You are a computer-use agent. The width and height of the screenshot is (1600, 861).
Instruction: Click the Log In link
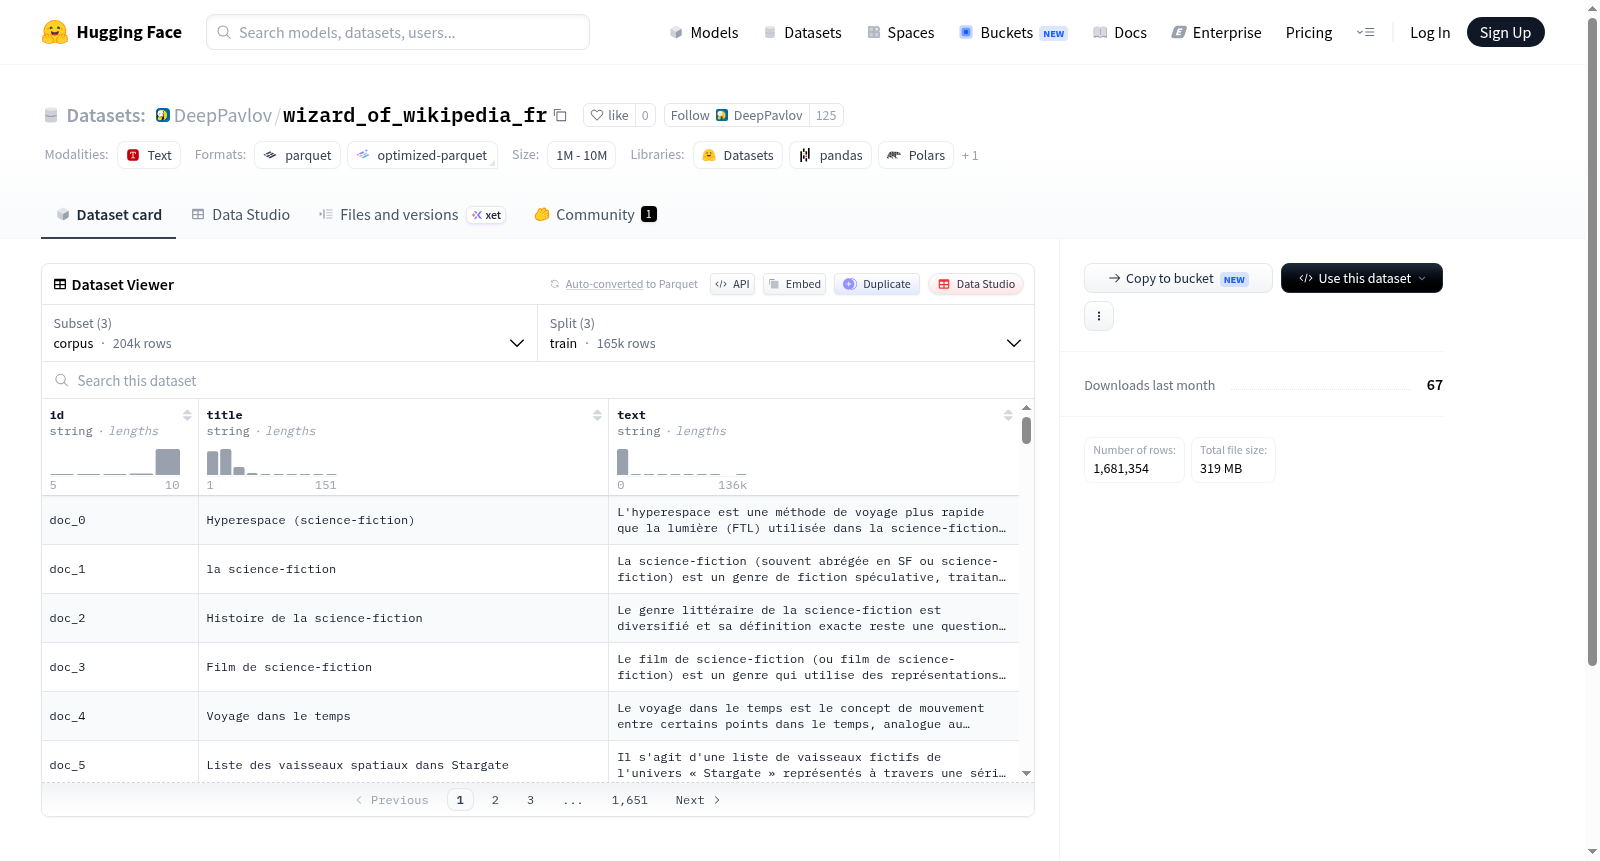pos(1430,32)
